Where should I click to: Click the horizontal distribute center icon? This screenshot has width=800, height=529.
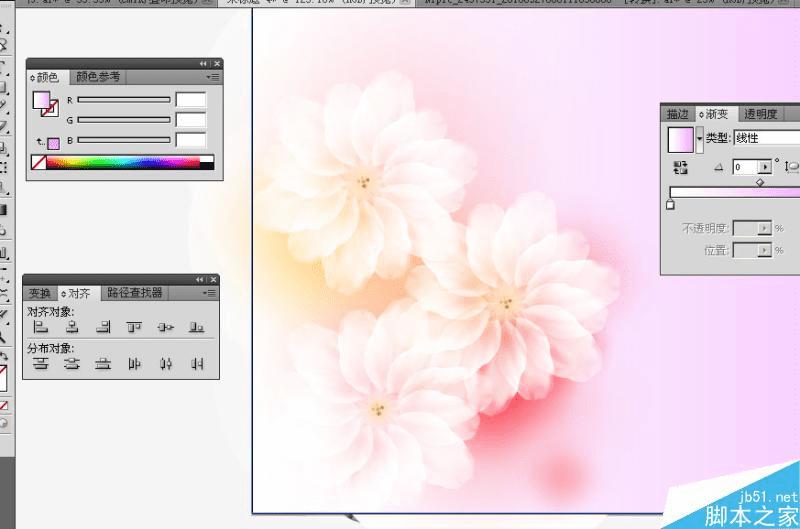coord(165,364)
